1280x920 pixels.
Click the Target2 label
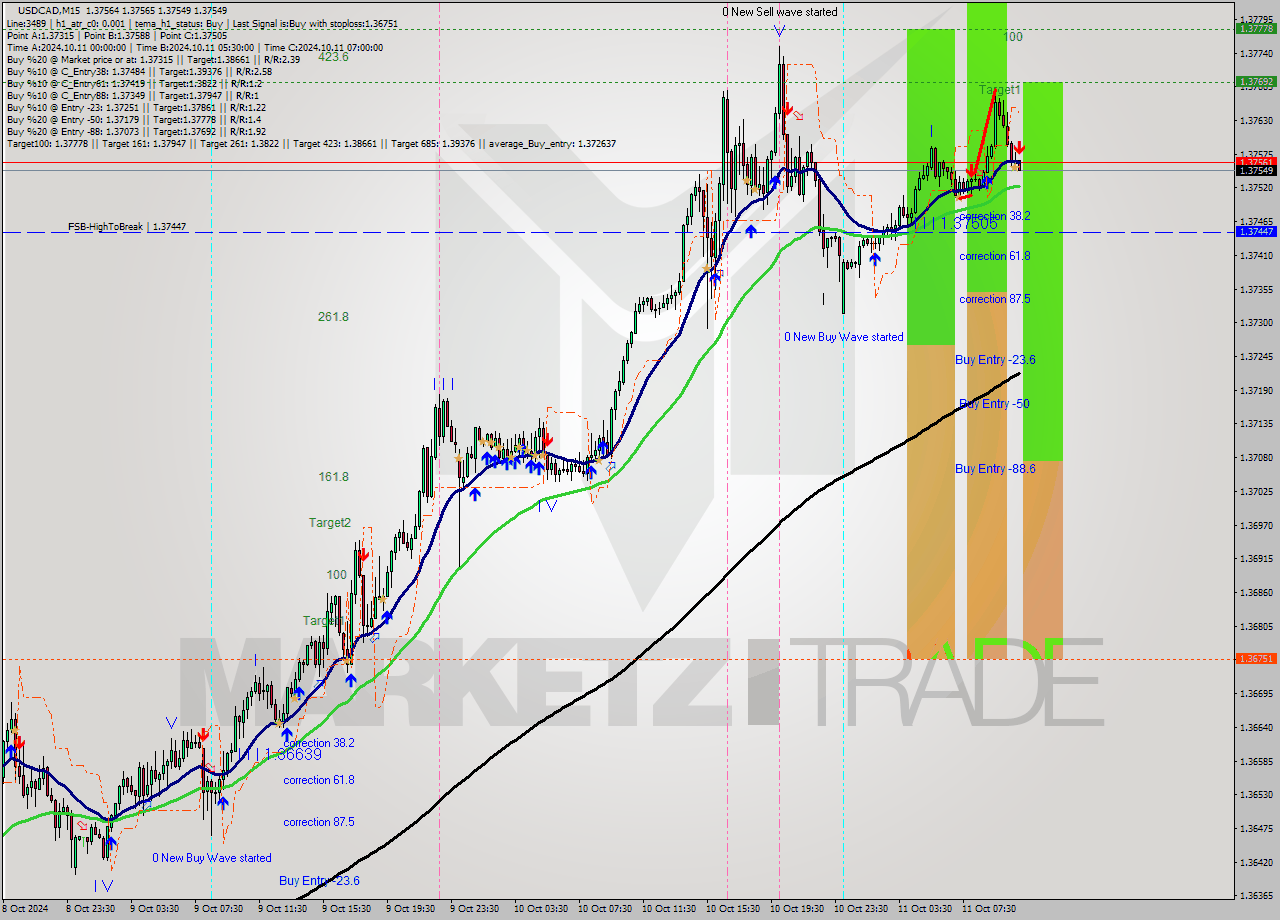[x=329, y=522]
